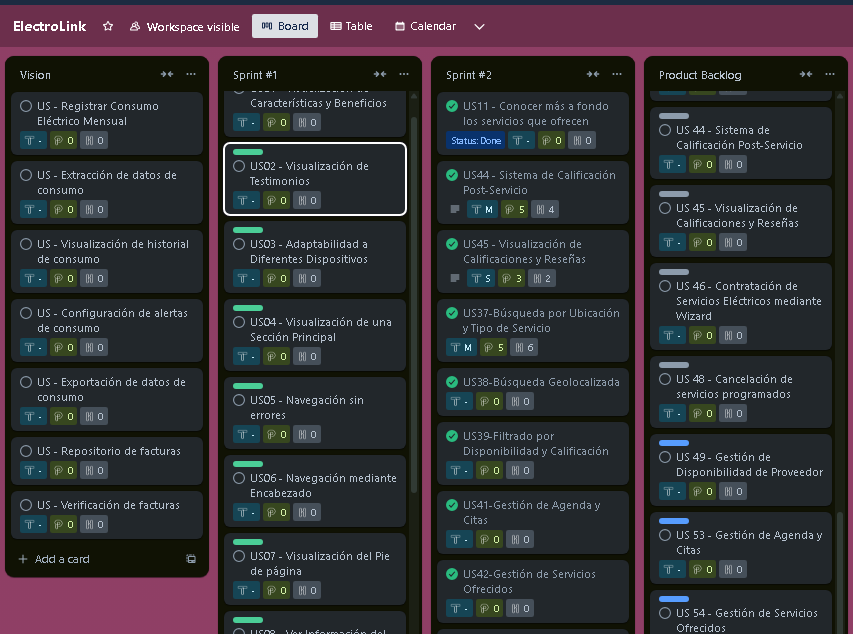Screen dimensions: 853x634
Task: Click the Sprint #2 list title
Action: [468, 75]
